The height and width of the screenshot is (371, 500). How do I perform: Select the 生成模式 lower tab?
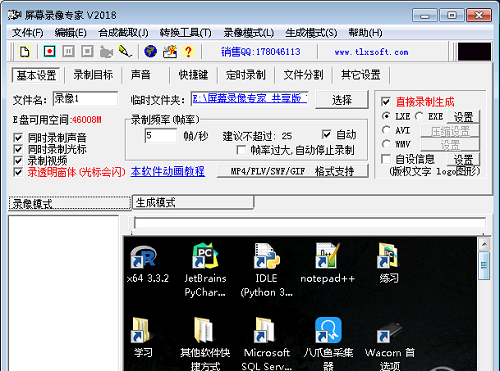(193, 202)
